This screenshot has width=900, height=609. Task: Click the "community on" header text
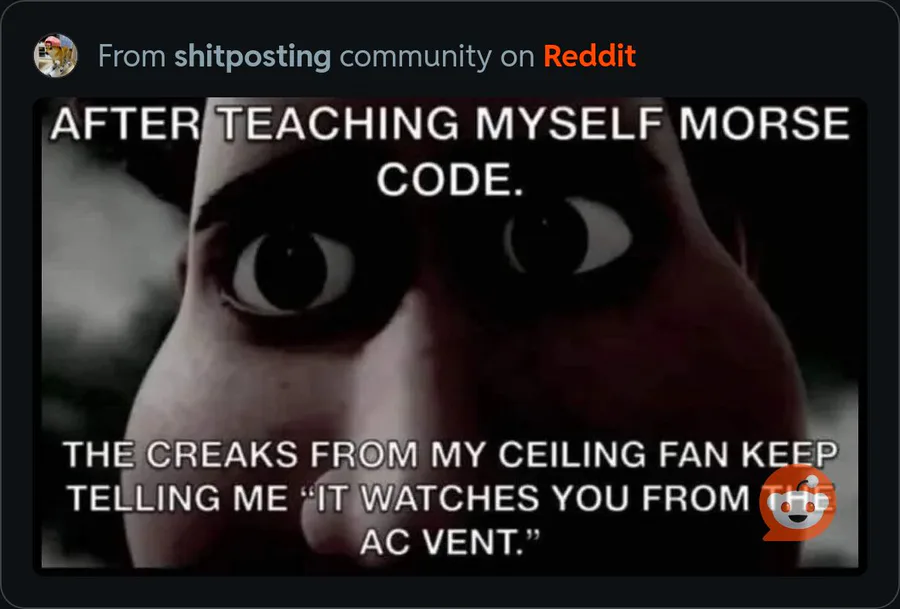coord(437,57)
